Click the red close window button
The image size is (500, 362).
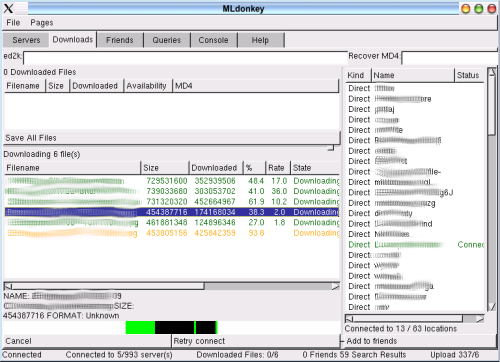(x=492, y=9)
